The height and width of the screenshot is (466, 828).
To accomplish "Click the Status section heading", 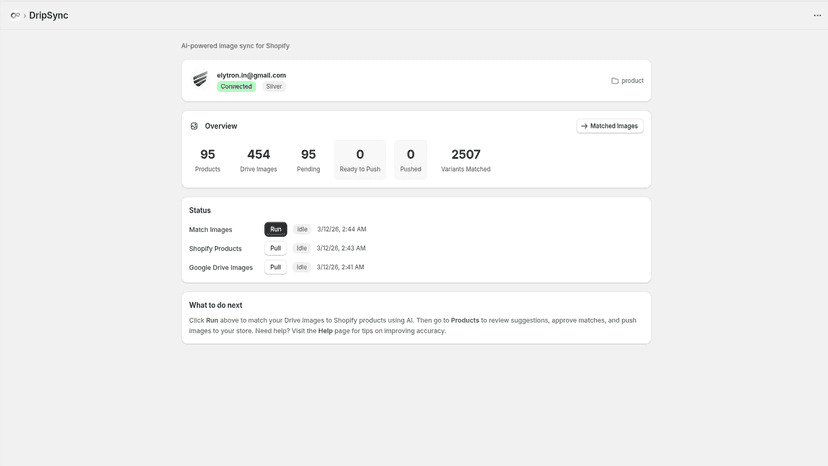I will click(200, 210).
